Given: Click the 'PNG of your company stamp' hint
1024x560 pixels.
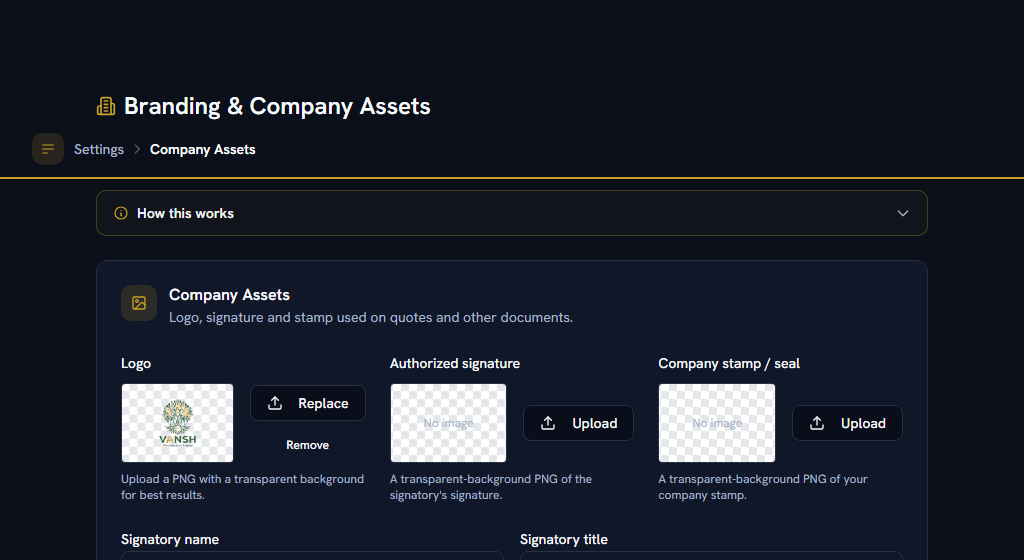Looking at the screenshot, I should (x=763, y=487).
